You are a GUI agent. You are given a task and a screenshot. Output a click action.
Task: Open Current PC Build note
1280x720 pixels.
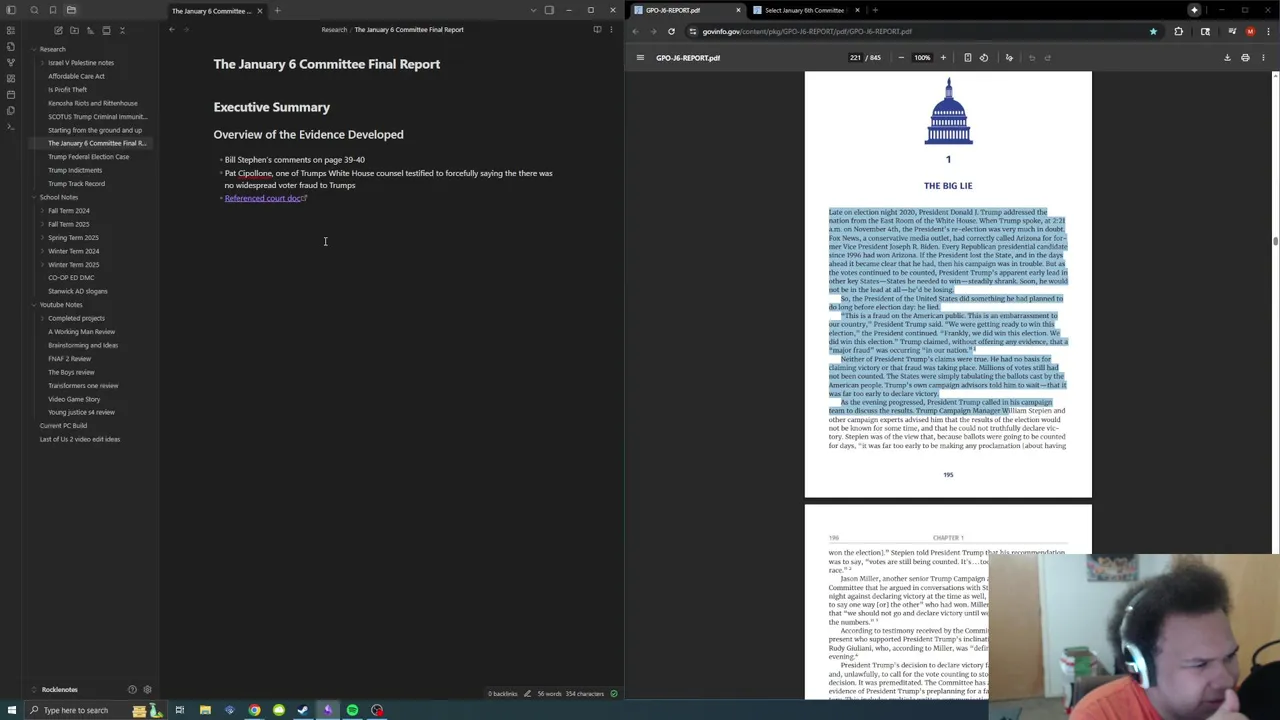coord(63,425)
